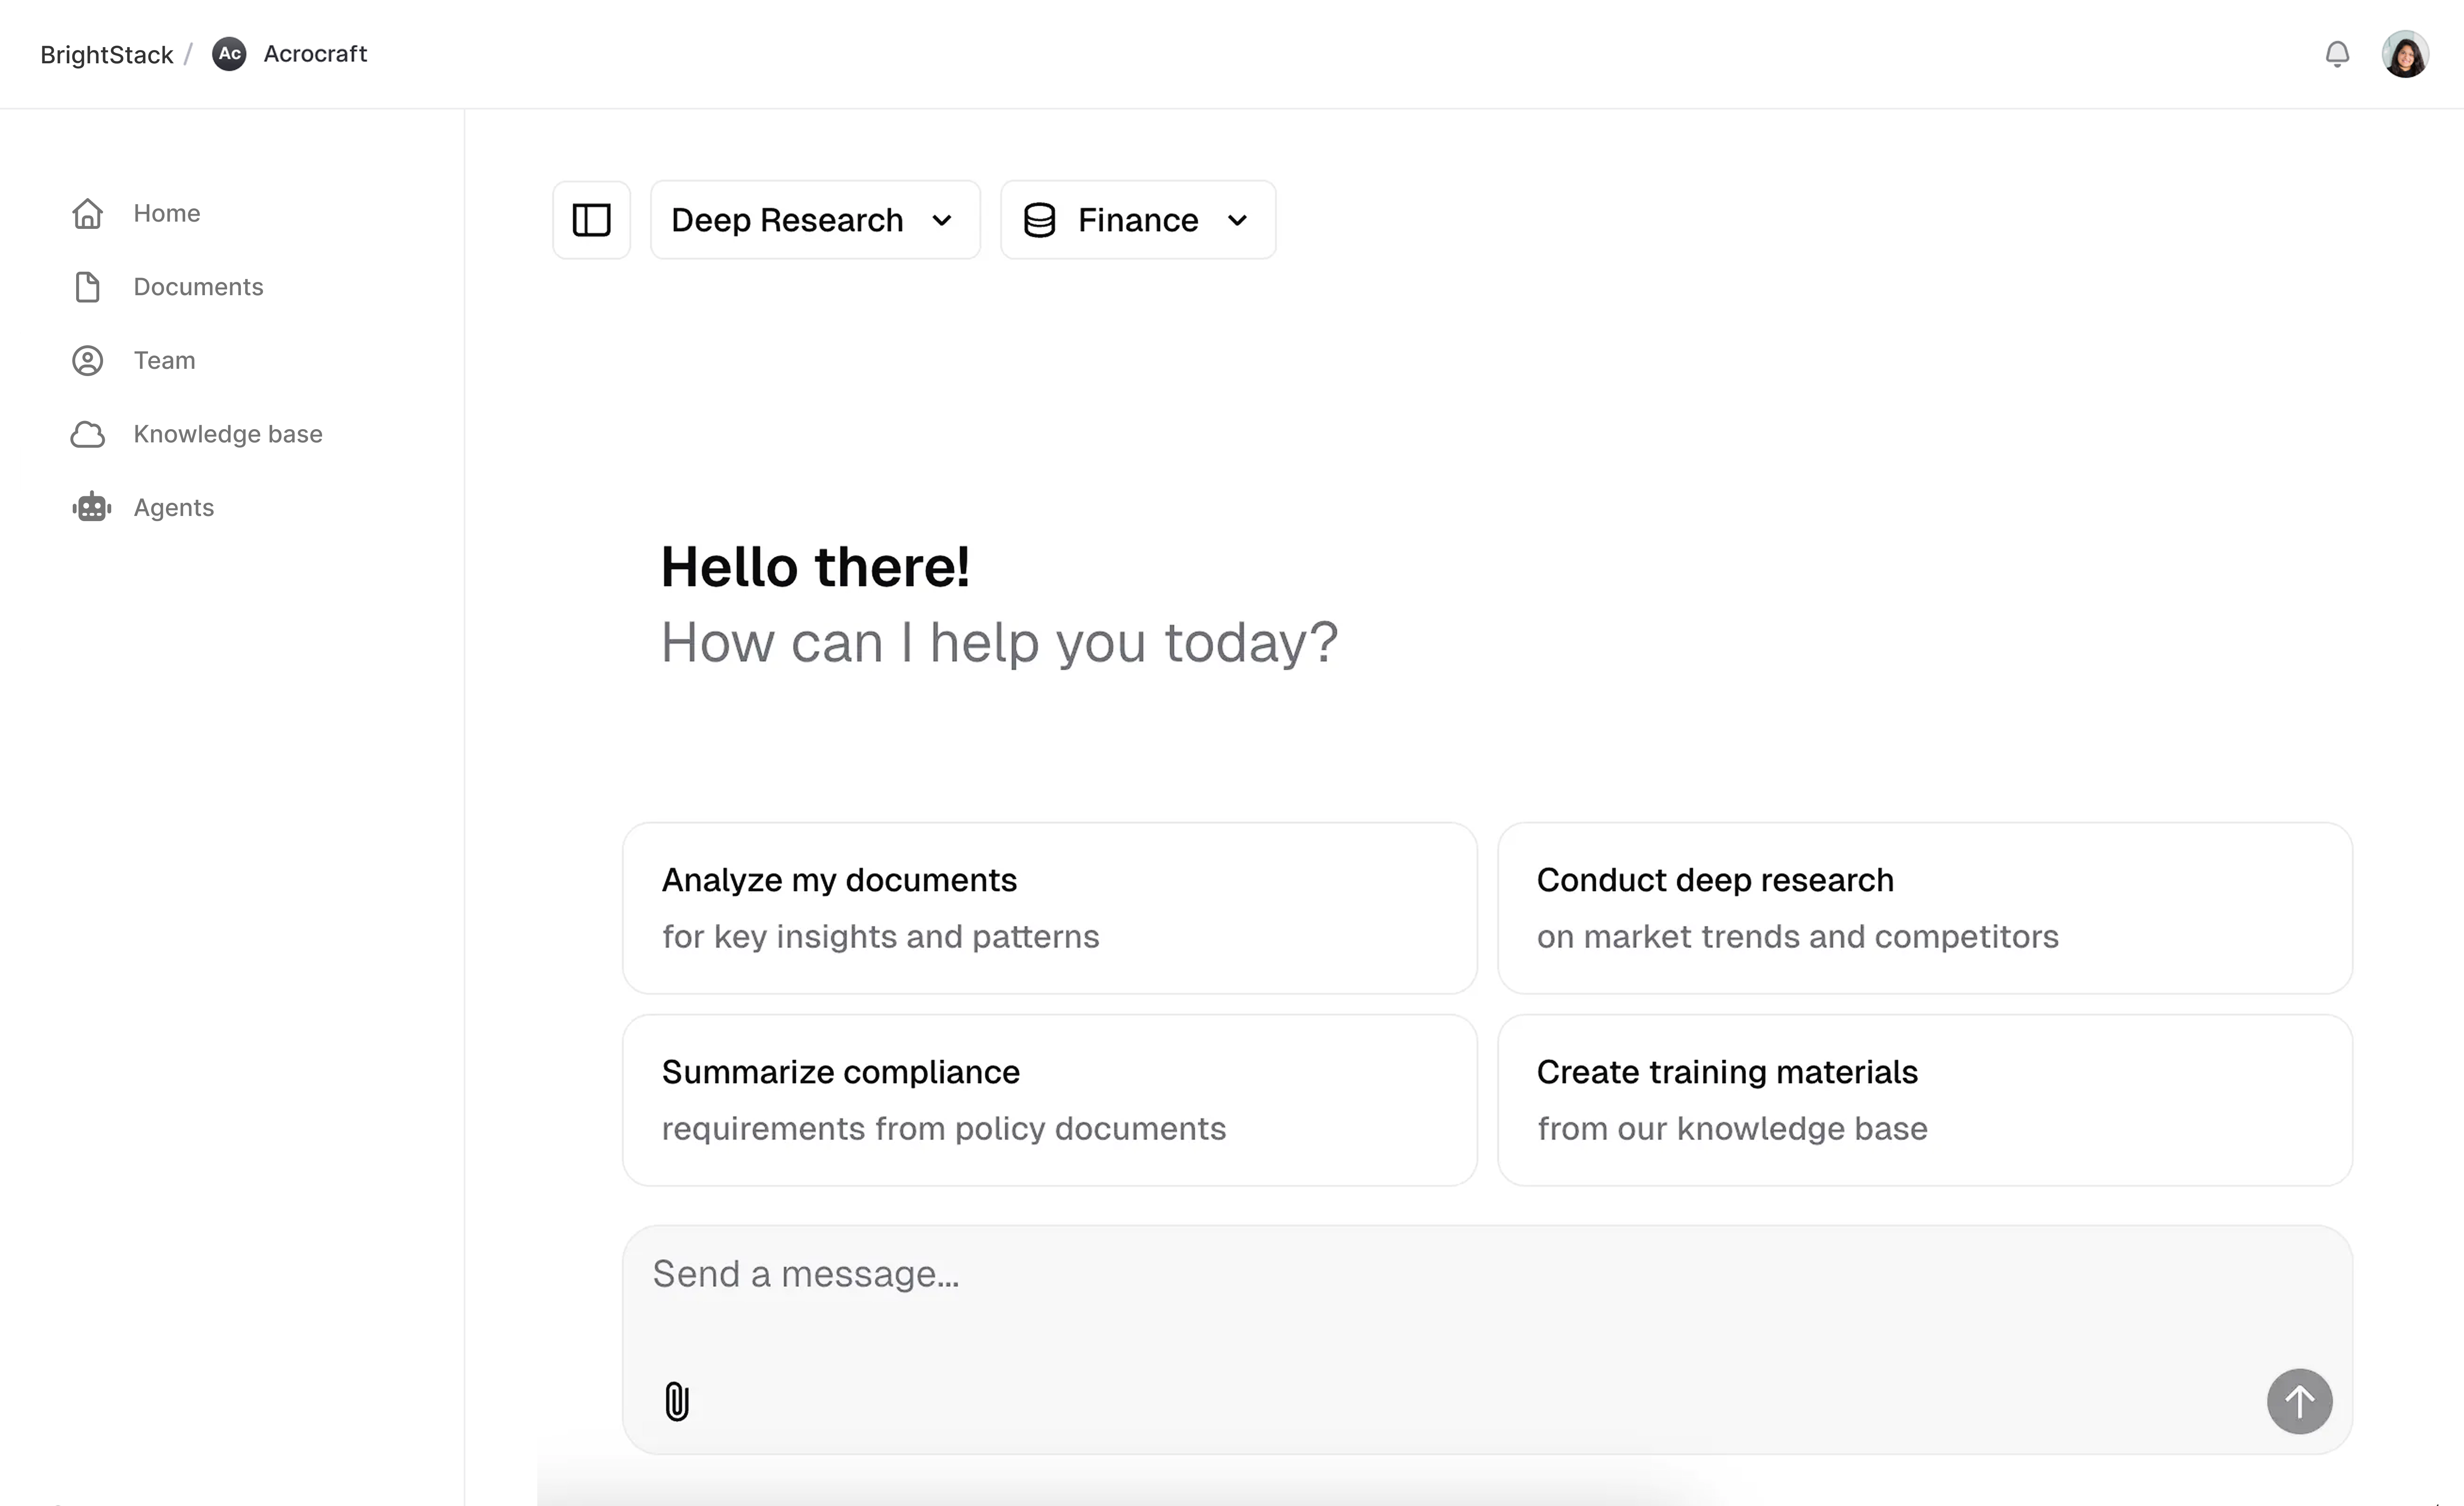Select the Agents robot icon
2464x1506 pixels.
coord(91,507)
